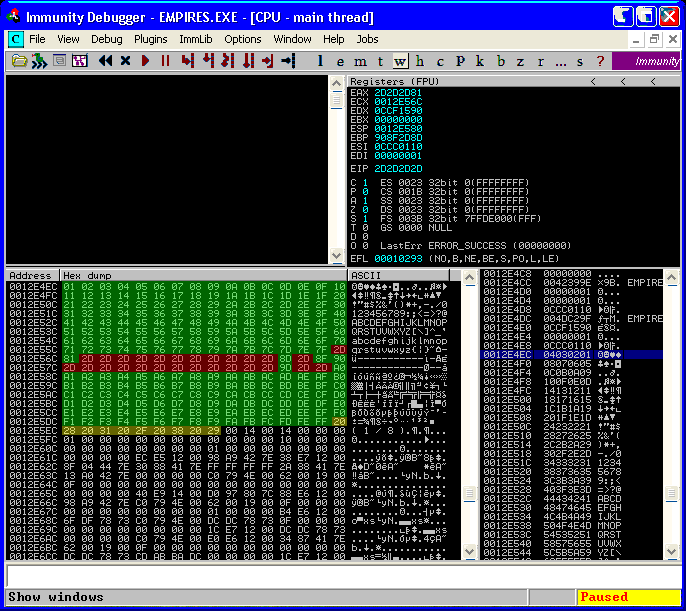686x611 pixels.
Task: Click the Python shell icon in toolbar
Action: (x=39, y=61)
